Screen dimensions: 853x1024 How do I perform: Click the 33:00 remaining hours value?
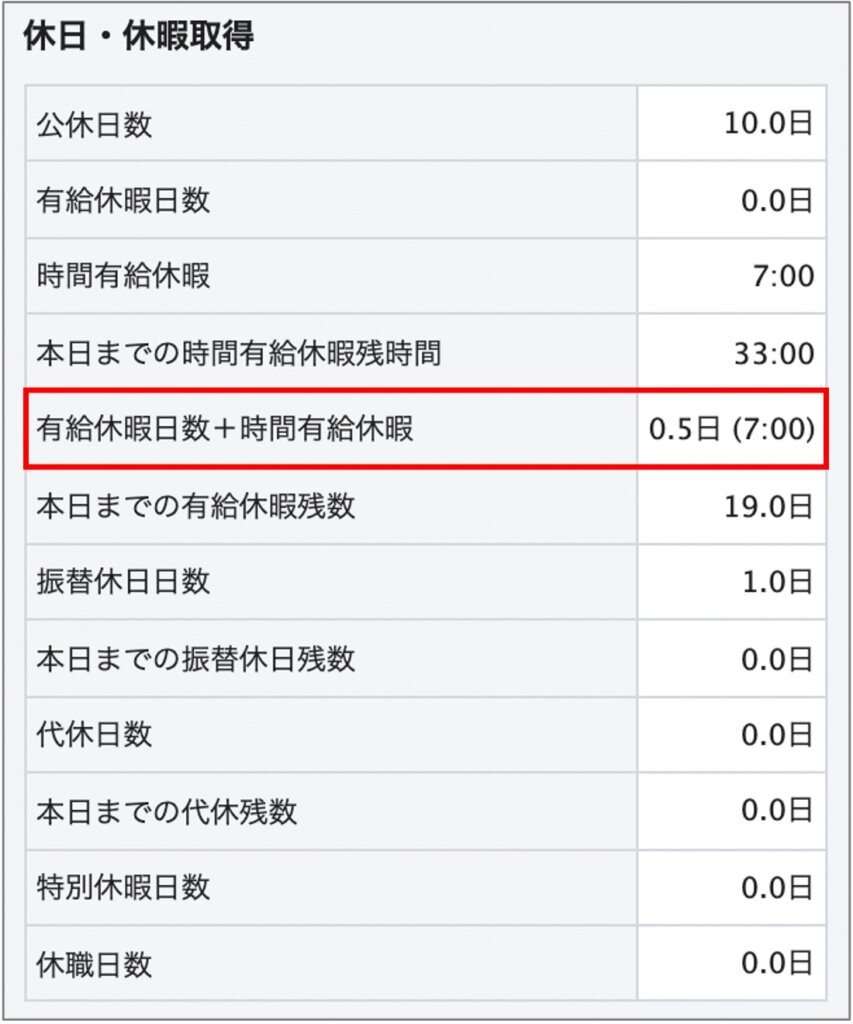pos(774,353)
